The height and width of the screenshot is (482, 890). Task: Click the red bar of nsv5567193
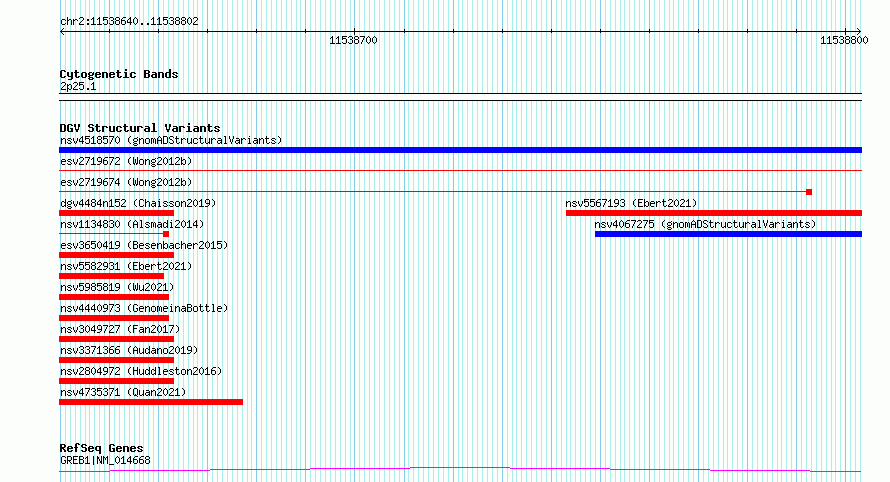[714, 213]
